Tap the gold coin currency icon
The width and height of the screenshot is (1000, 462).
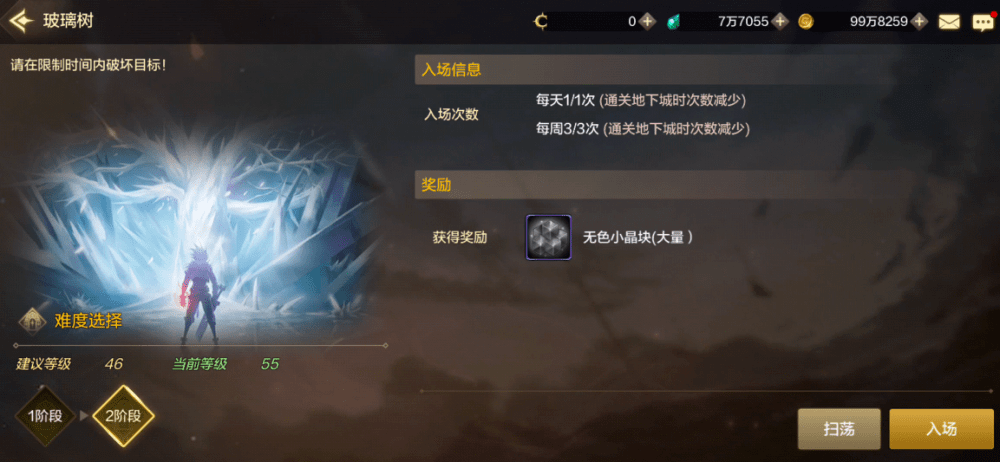click(x=806, y=22)
